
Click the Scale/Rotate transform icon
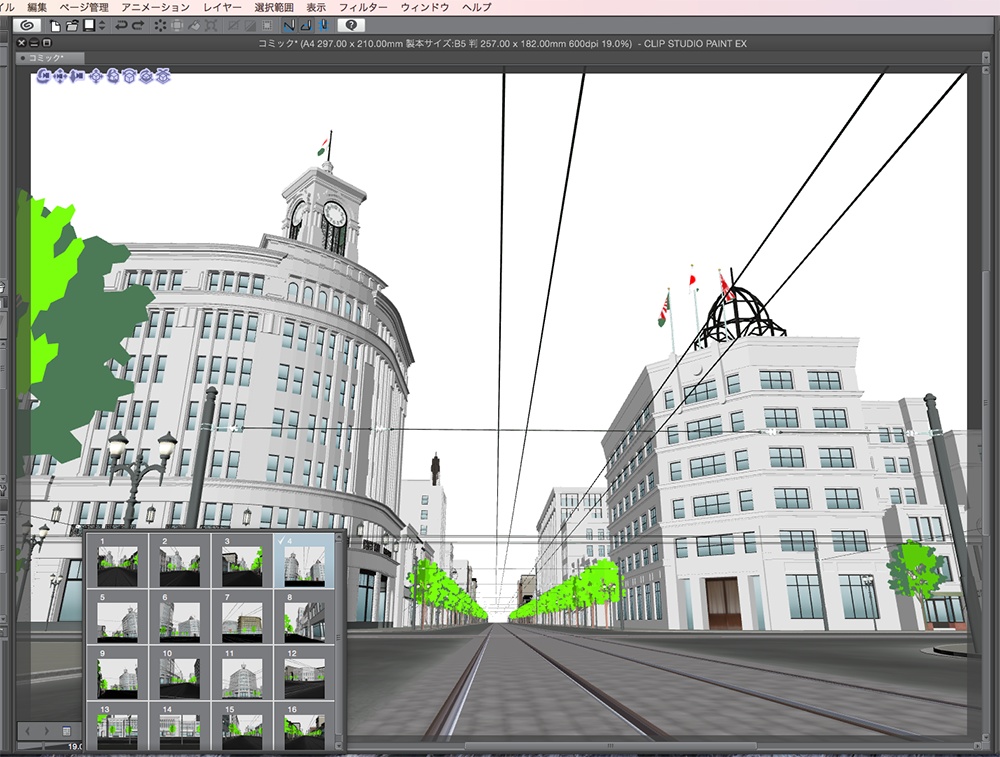(x=211, y=26)
